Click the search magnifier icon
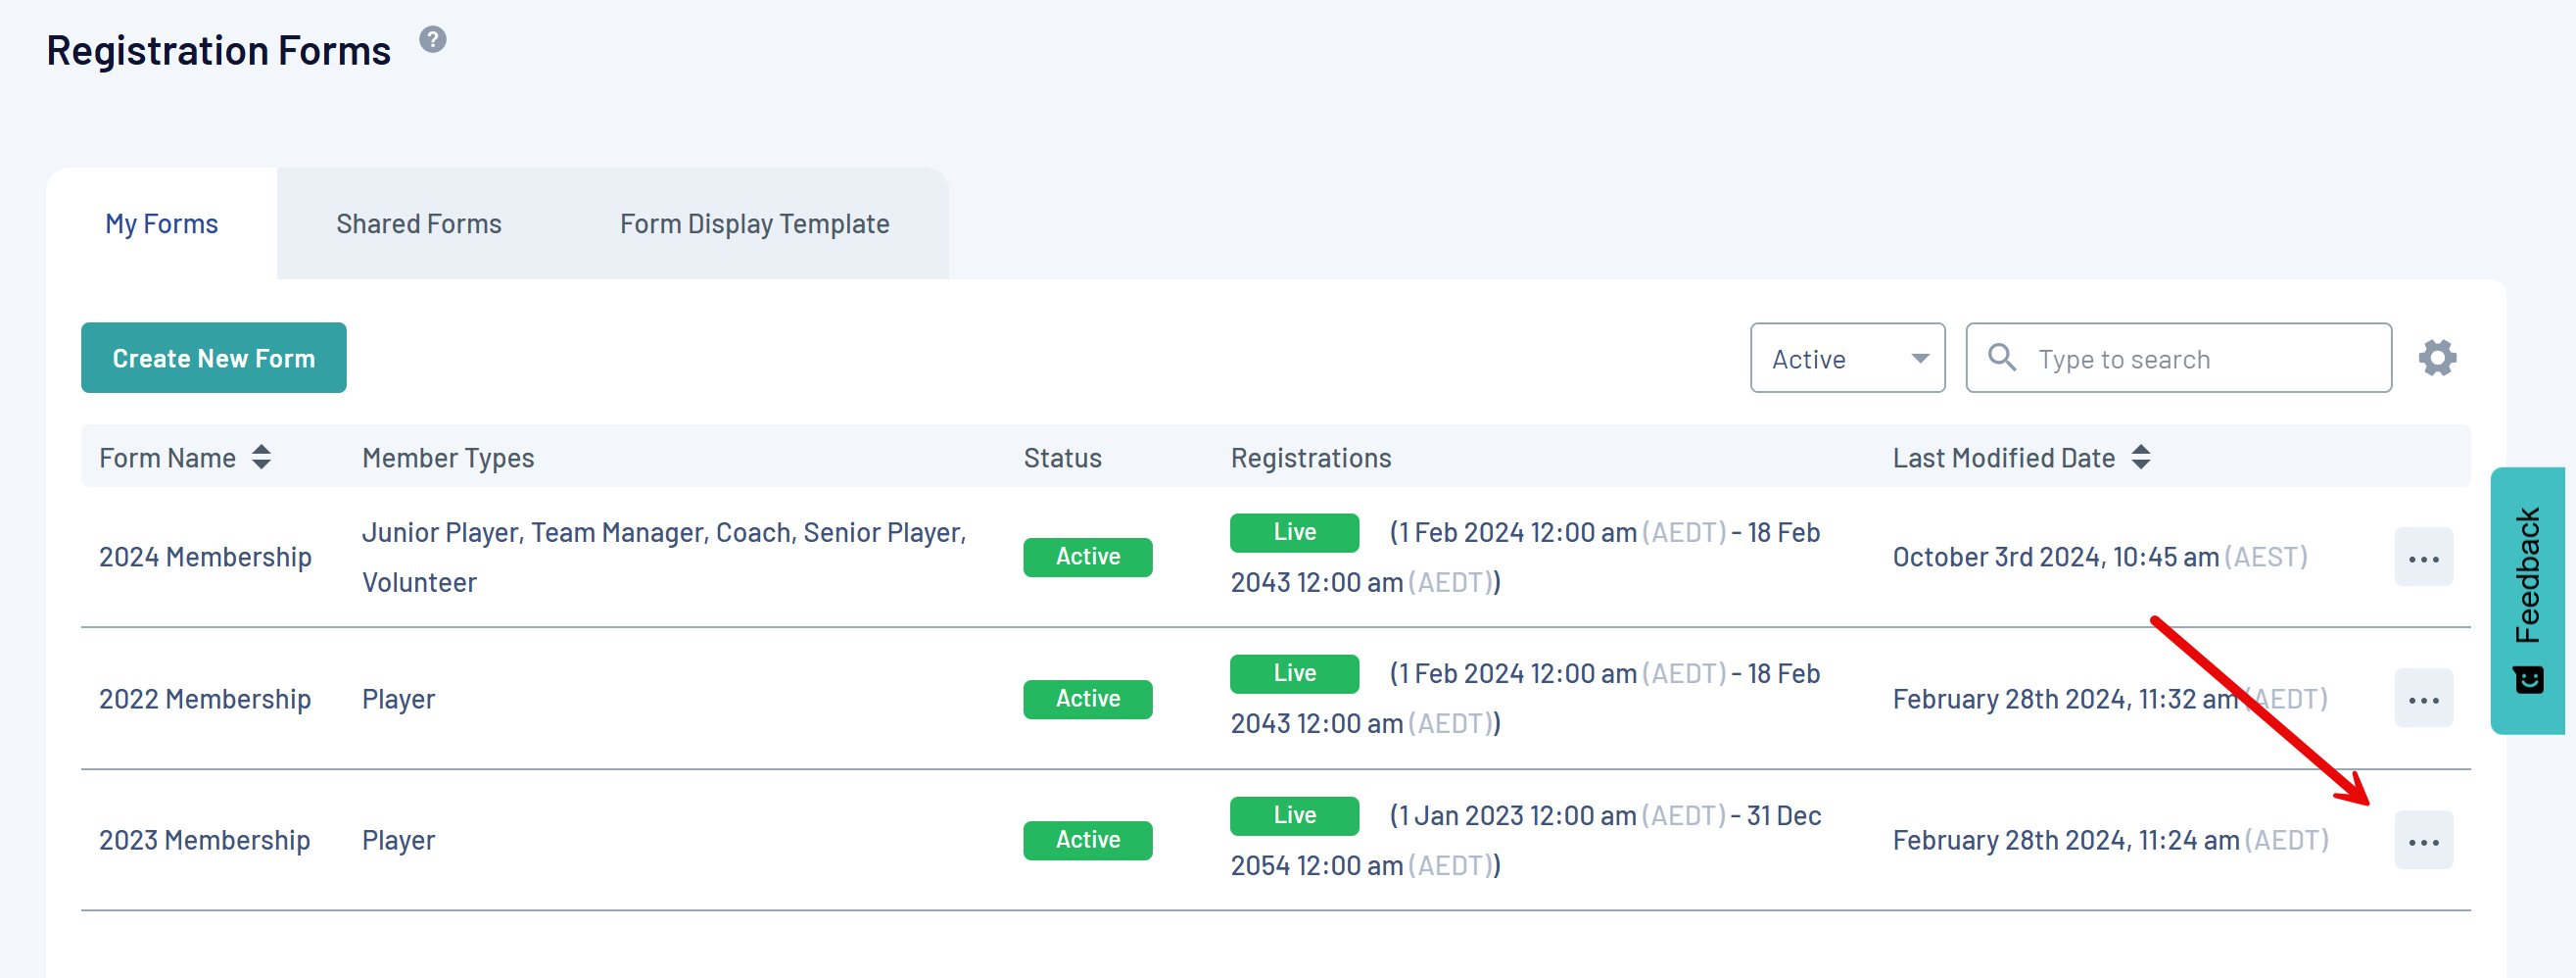Screen dimensions: 2576x978 pyautogui.click(x=2001, y=357)
